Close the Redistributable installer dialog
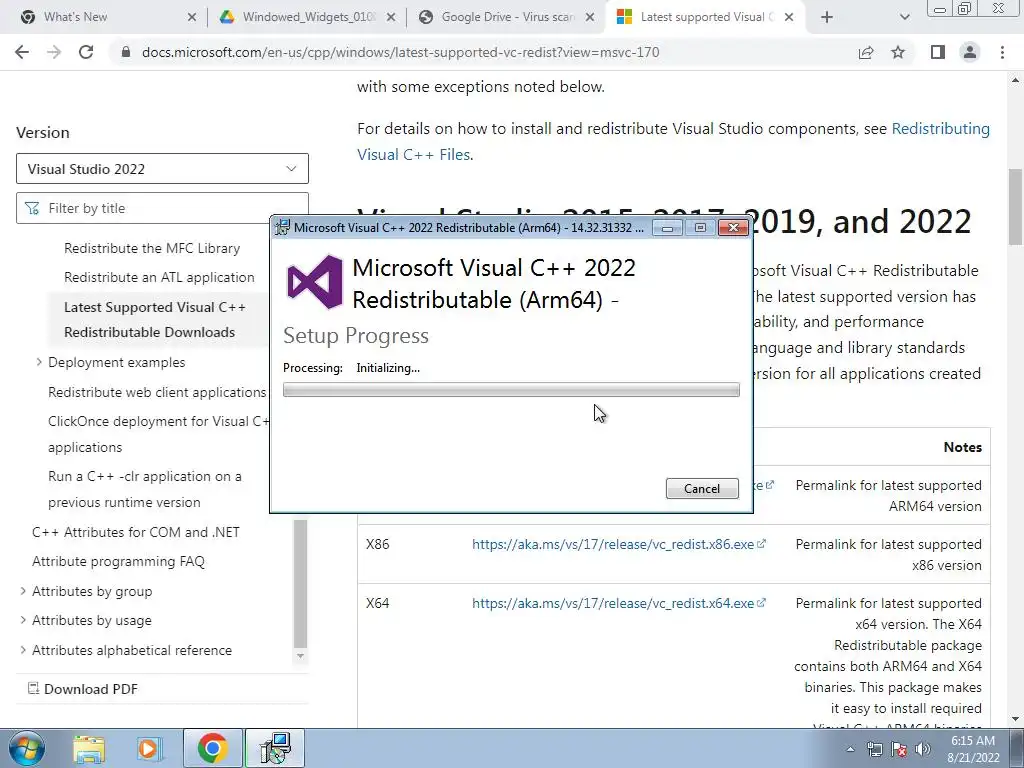Screen dimensions: 1024x768 click(733, 227)
